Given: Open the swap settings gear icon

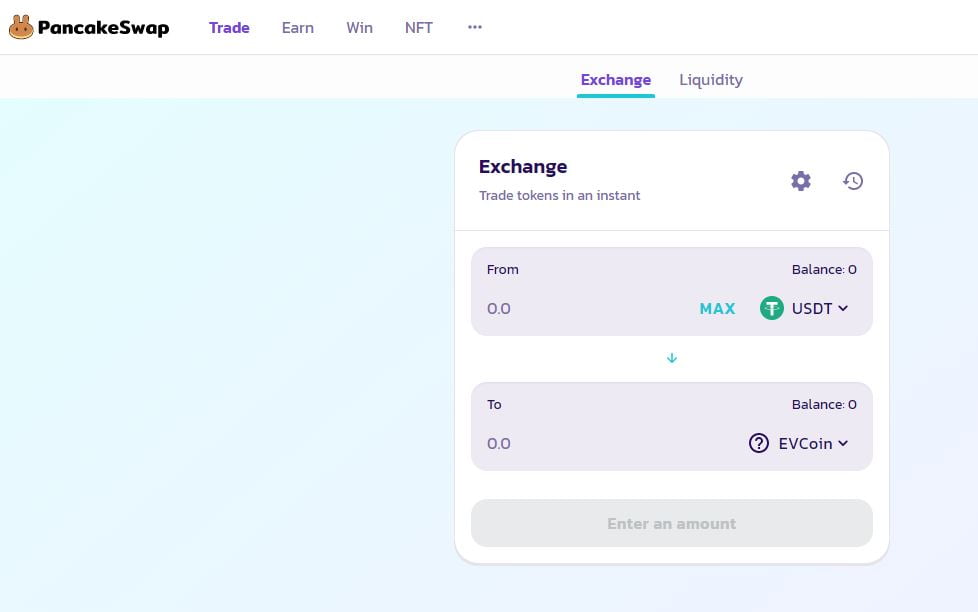Looking at the screenshot, I should coord(801,181).
